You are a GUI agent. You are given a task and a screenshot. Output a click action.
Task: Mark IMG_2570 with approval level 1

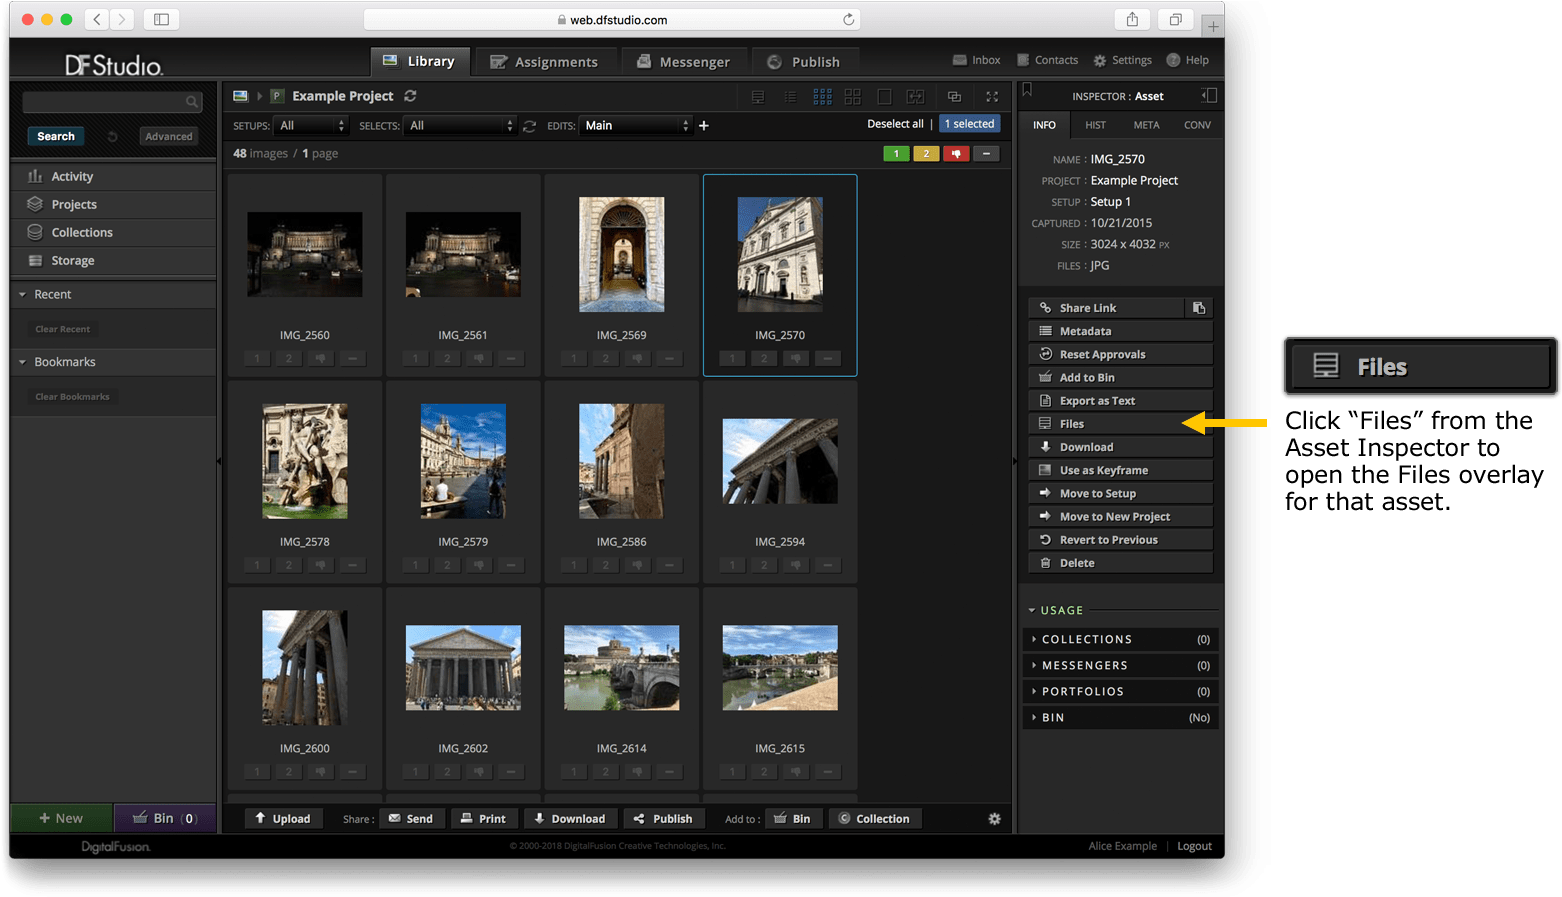[731, 358]
